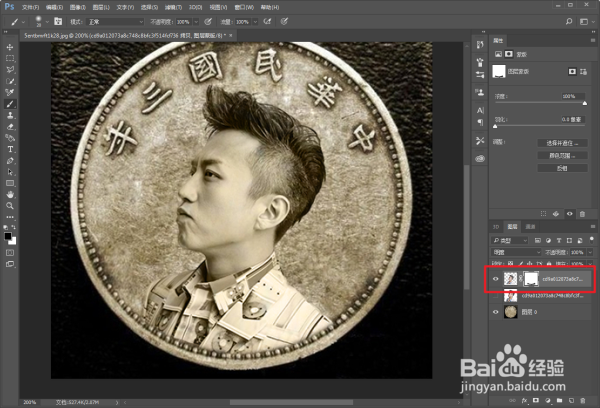Open layer opacity dropdown arrow
This screenshot has height=408, width=600.
click(x=590, y=252)
